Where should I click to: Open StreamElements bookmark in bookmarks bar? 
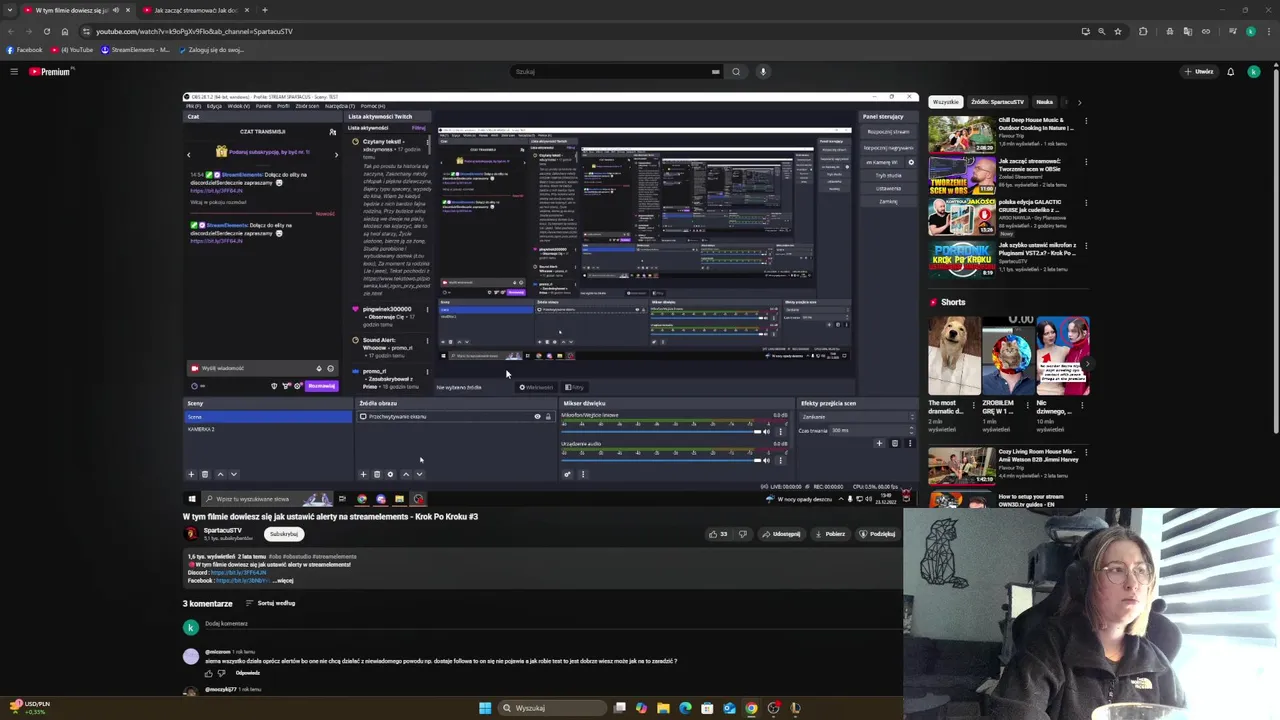(x=135, y=49)
